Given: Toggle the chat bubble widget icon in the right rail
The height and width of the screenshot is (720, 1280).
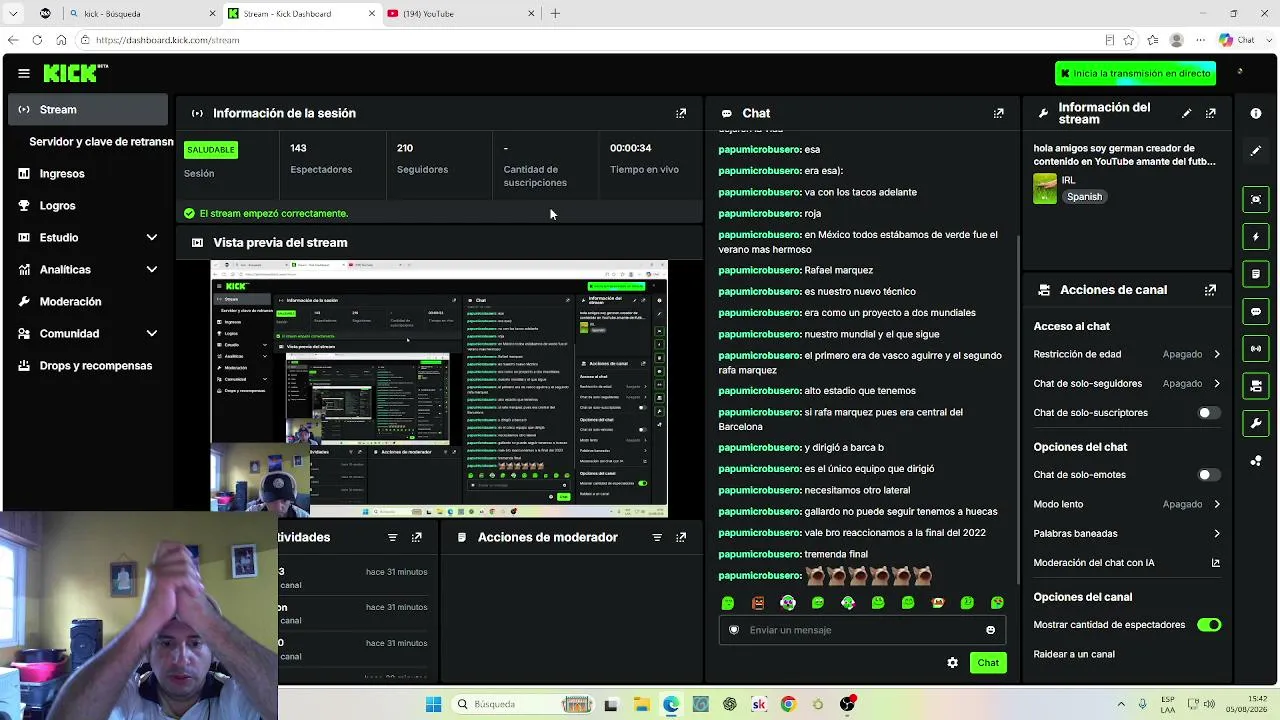Looking at the screenshot, I should (1256, 312).
